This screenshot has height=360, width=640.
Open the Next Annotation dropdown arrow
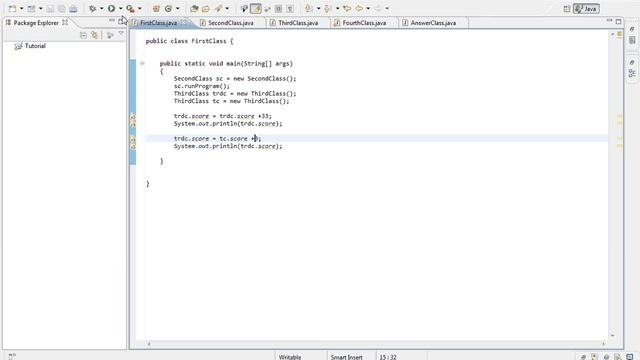318,8
